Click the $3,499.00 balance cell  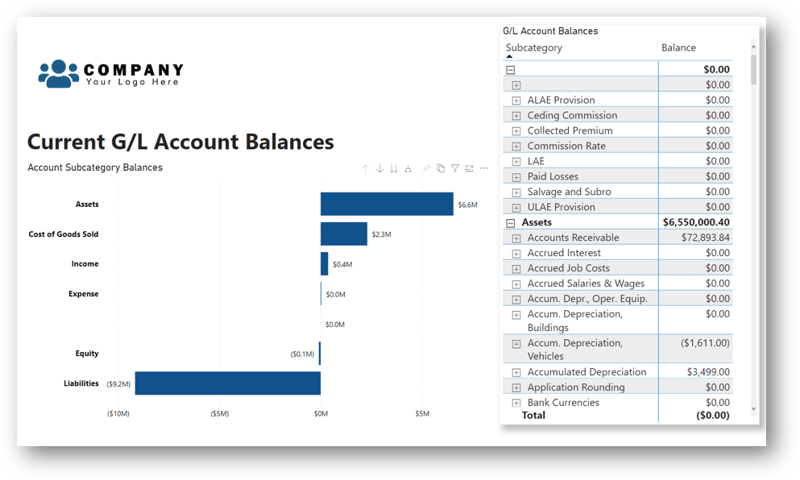click(708, 372)
